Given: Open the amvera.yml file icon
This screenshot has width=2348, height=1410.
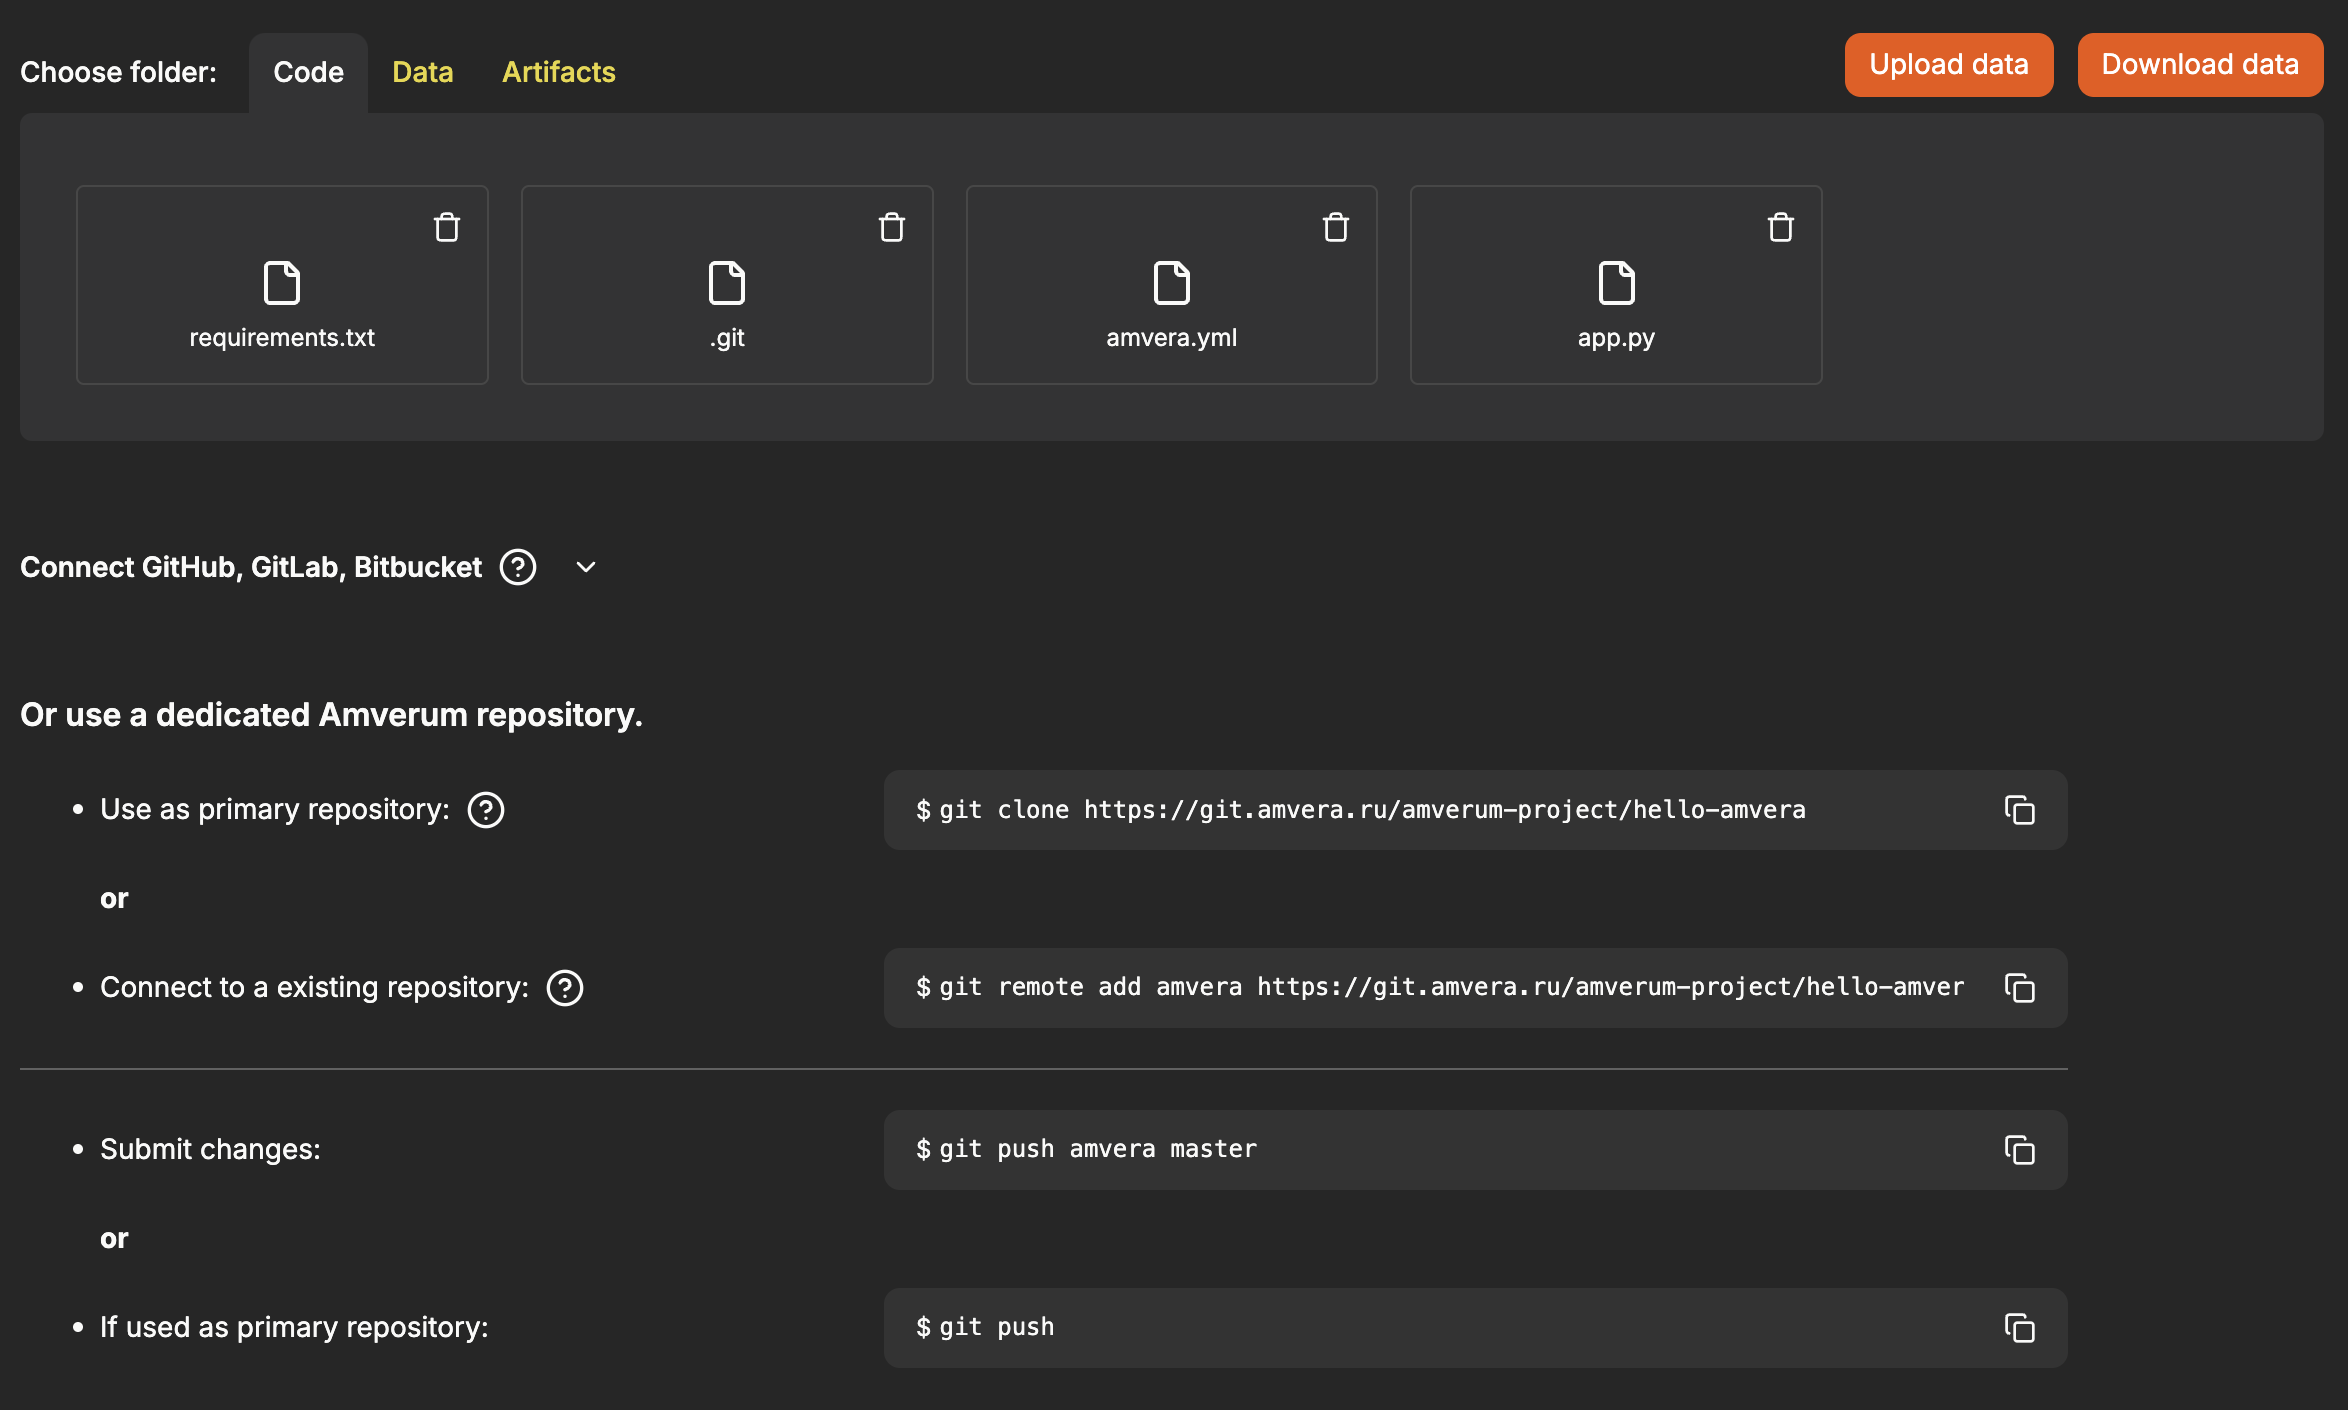Looking at the screenshot, I should [1172, 283].
